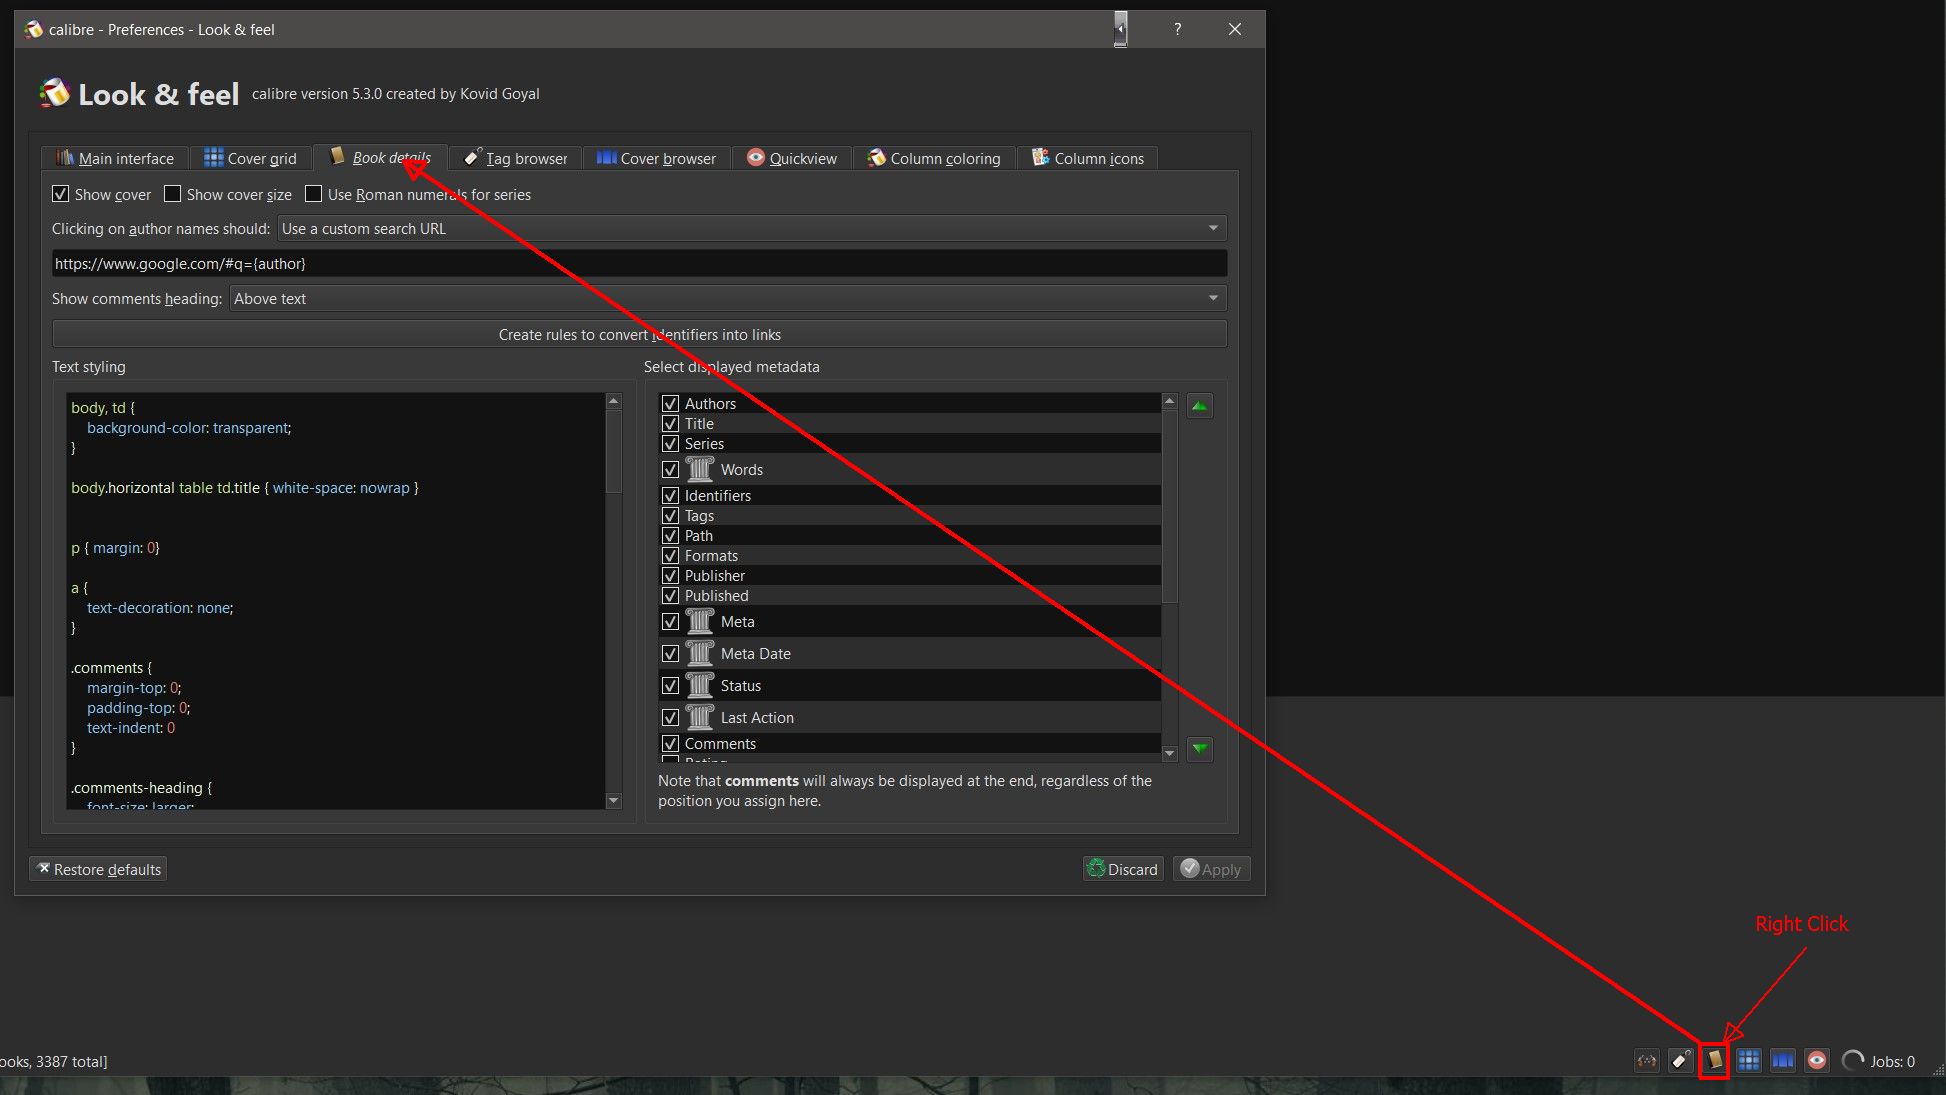Click the custom search URL text field

pos(639,264)
